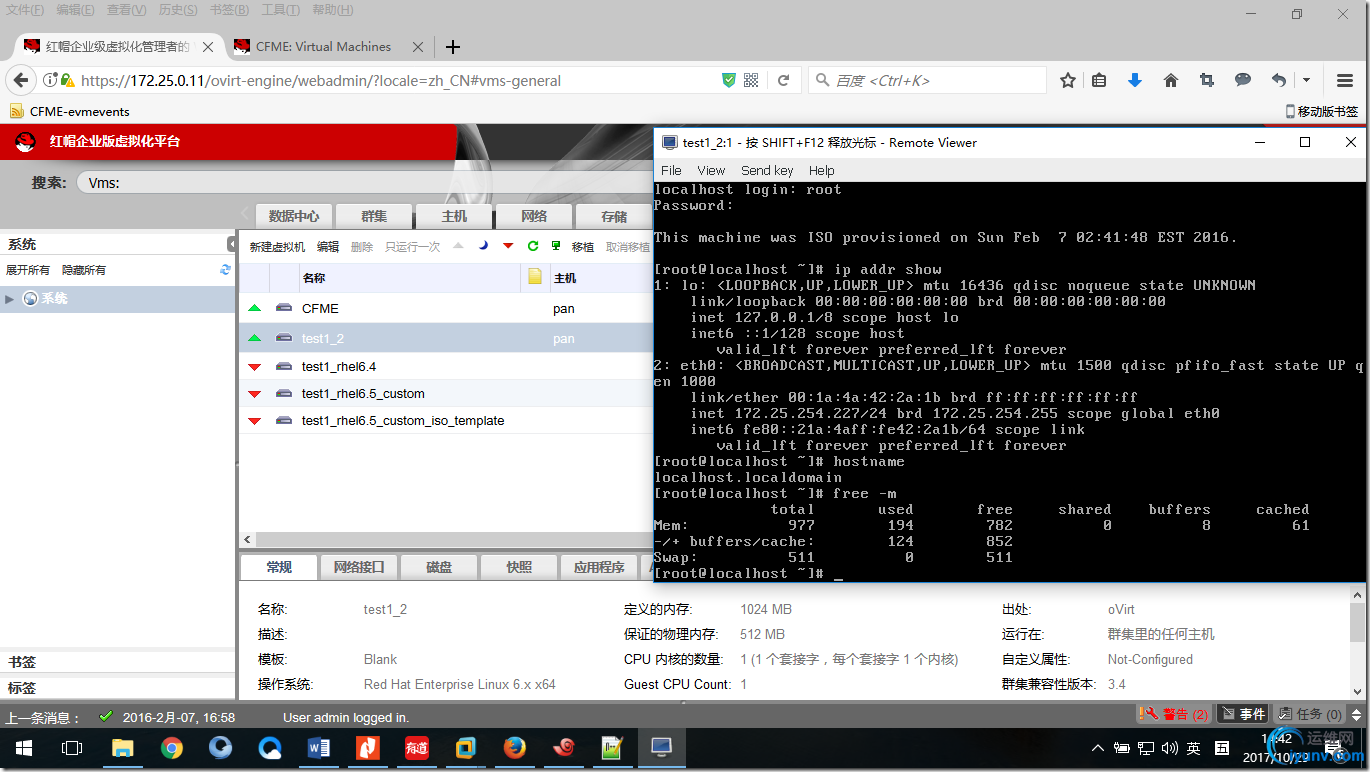Switch to the 数据中心 tab
Screen dimensions: 1370x772
coord(294,216)
